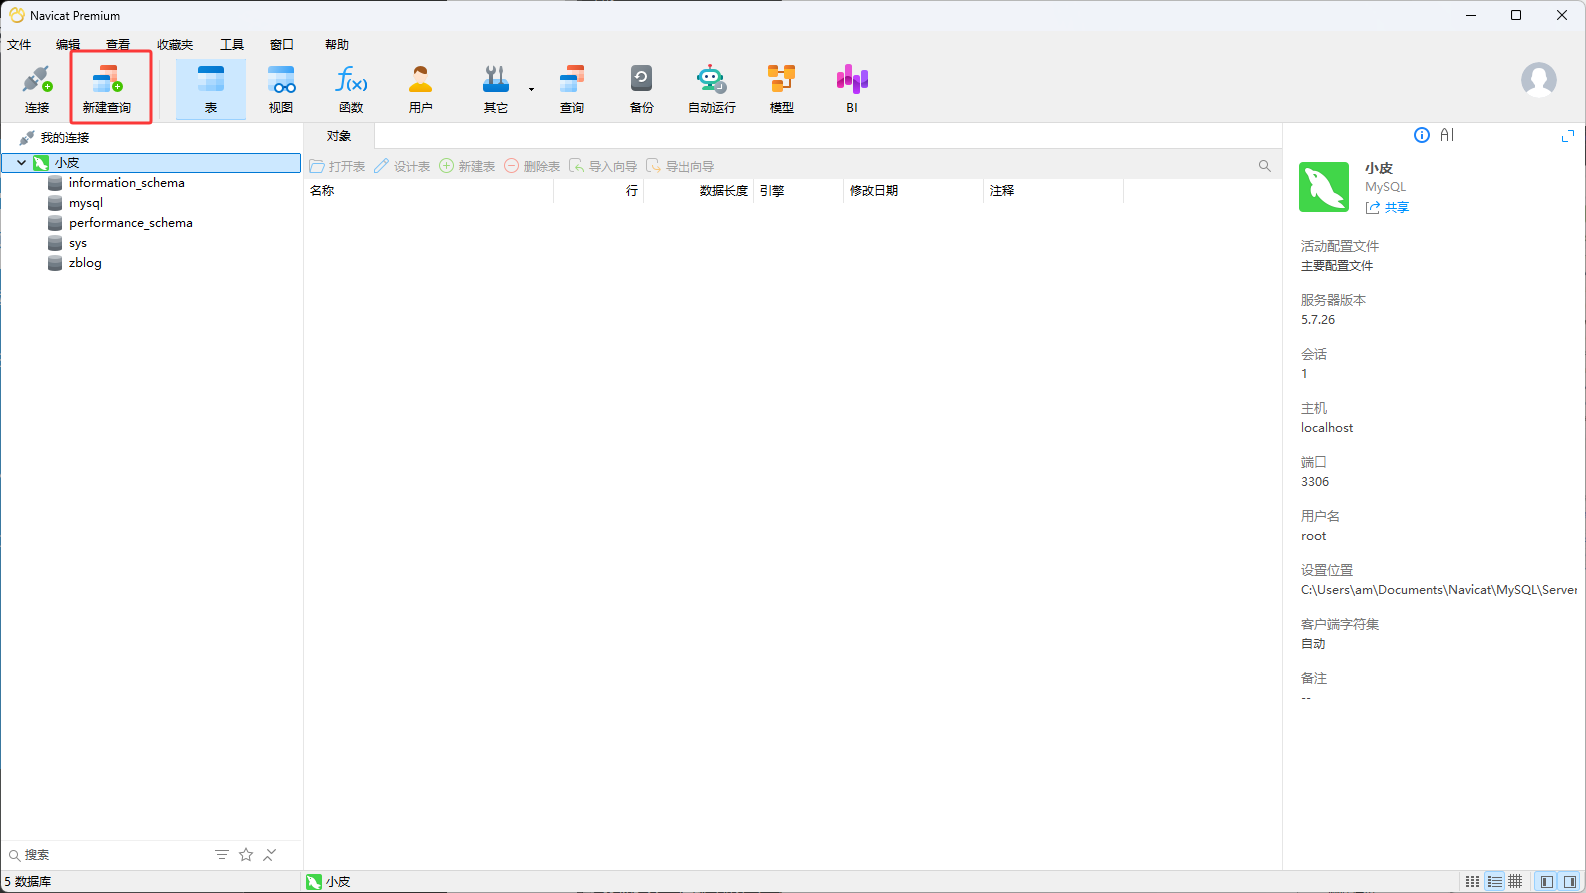Select the information_schema database
This screenshot has height=893, width=1586.
(x=126, y=183)
